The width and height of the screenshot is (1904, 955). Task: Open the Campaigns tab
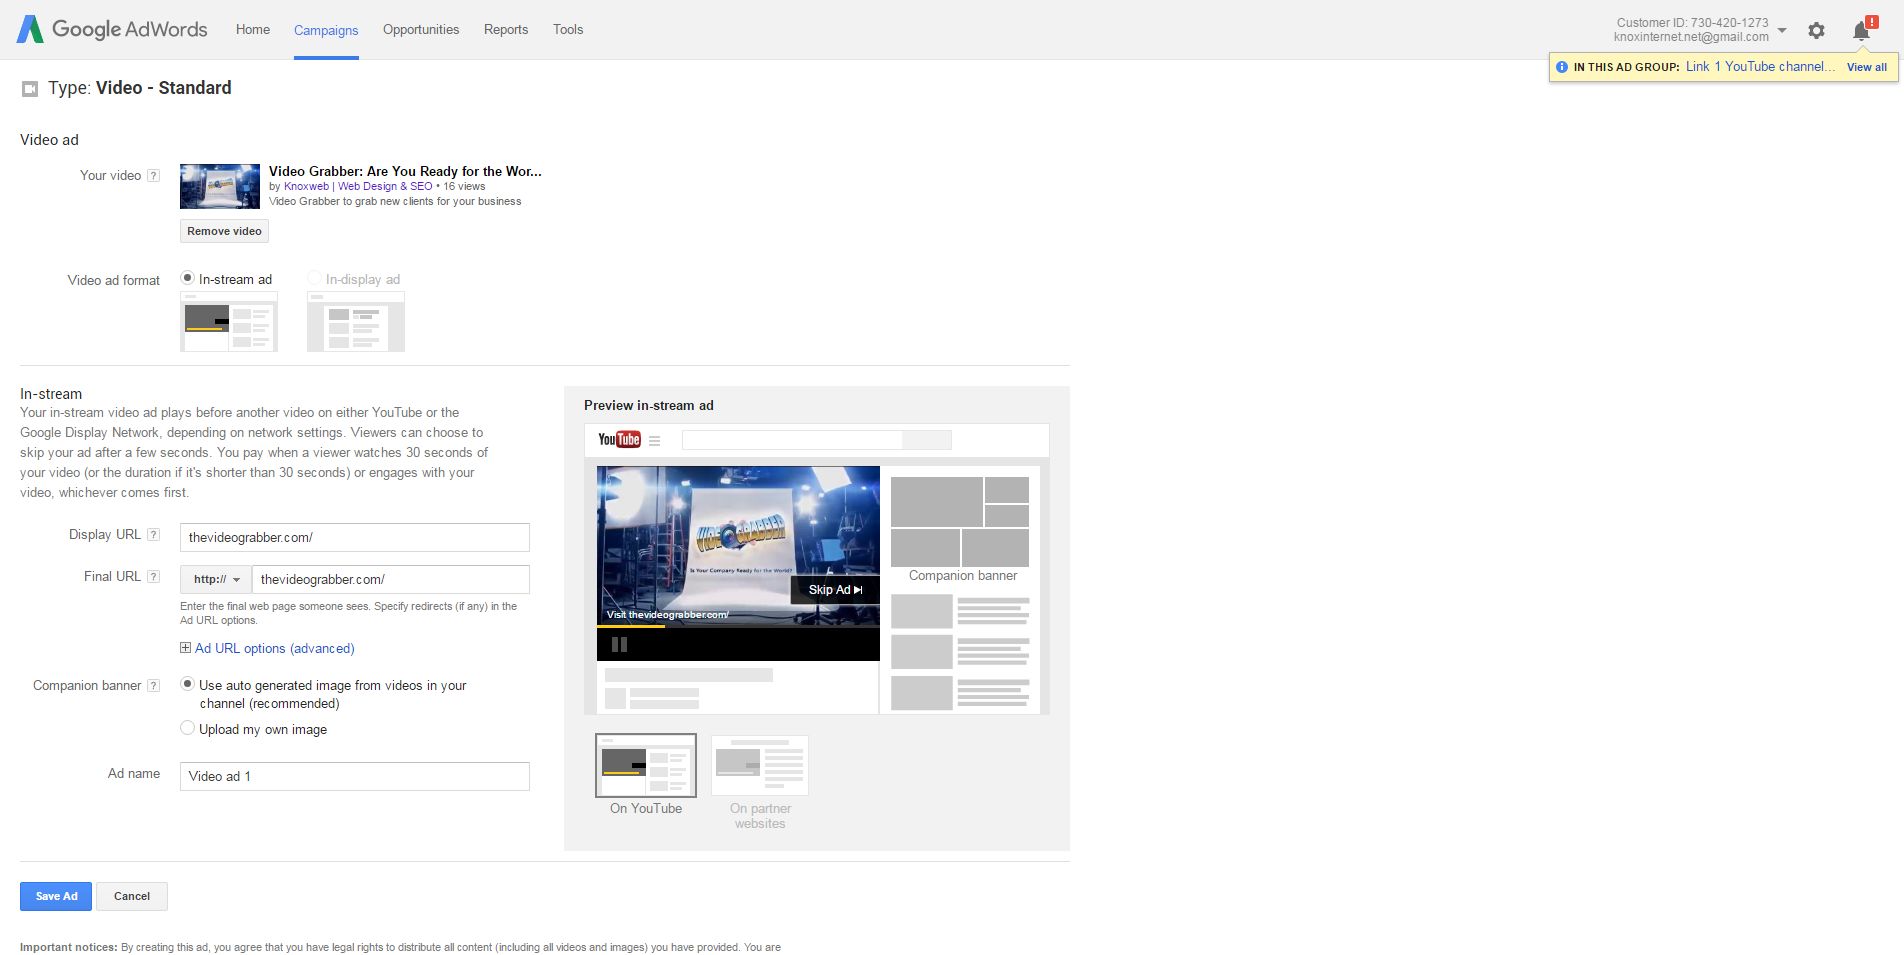[x=326, y=30]
